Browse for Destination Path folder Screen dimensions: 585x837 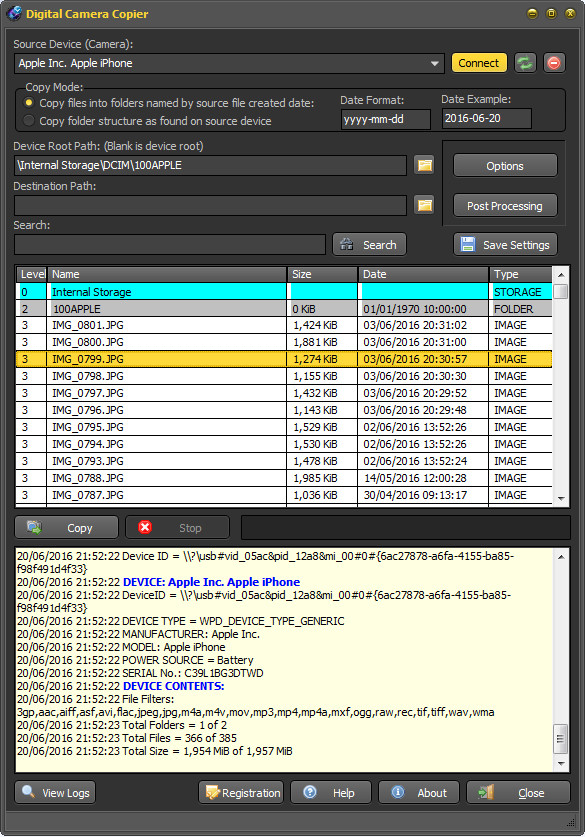pos(424,205)
